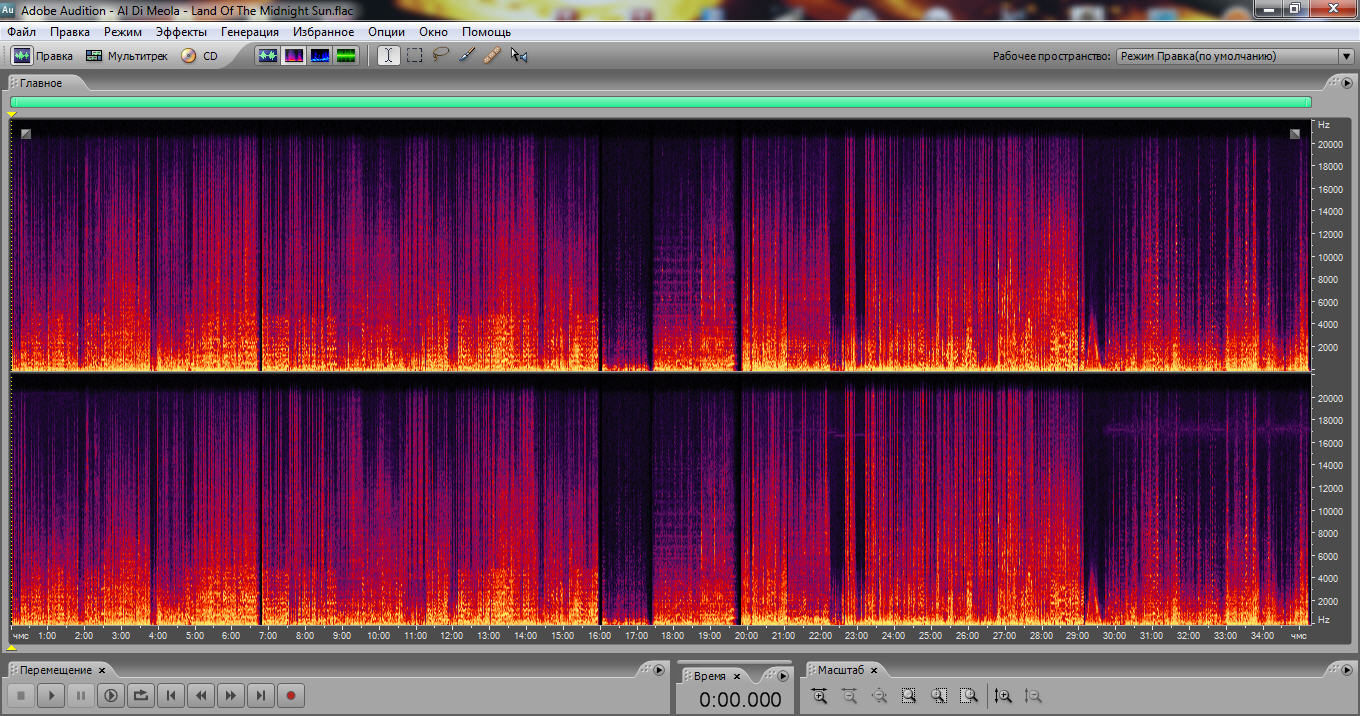Click the CD view disc icon
The width and height of the screenshot is (1360, 716).
click(x=188, y=56)
